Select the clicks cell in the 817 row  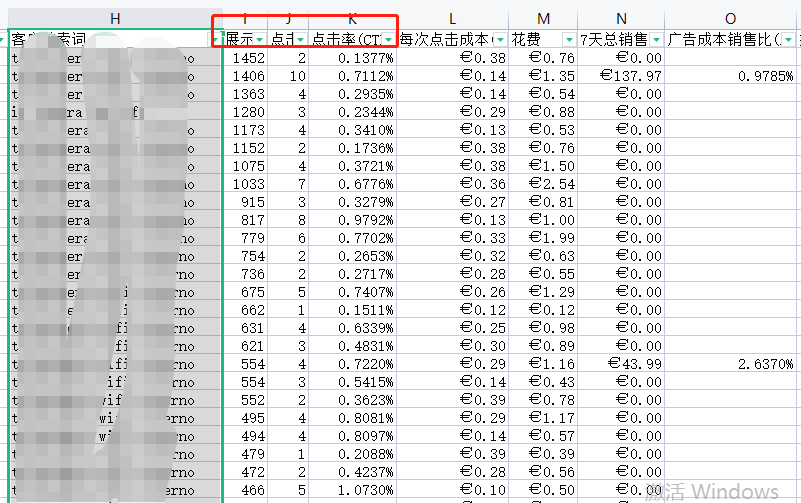tap(288, 220)
